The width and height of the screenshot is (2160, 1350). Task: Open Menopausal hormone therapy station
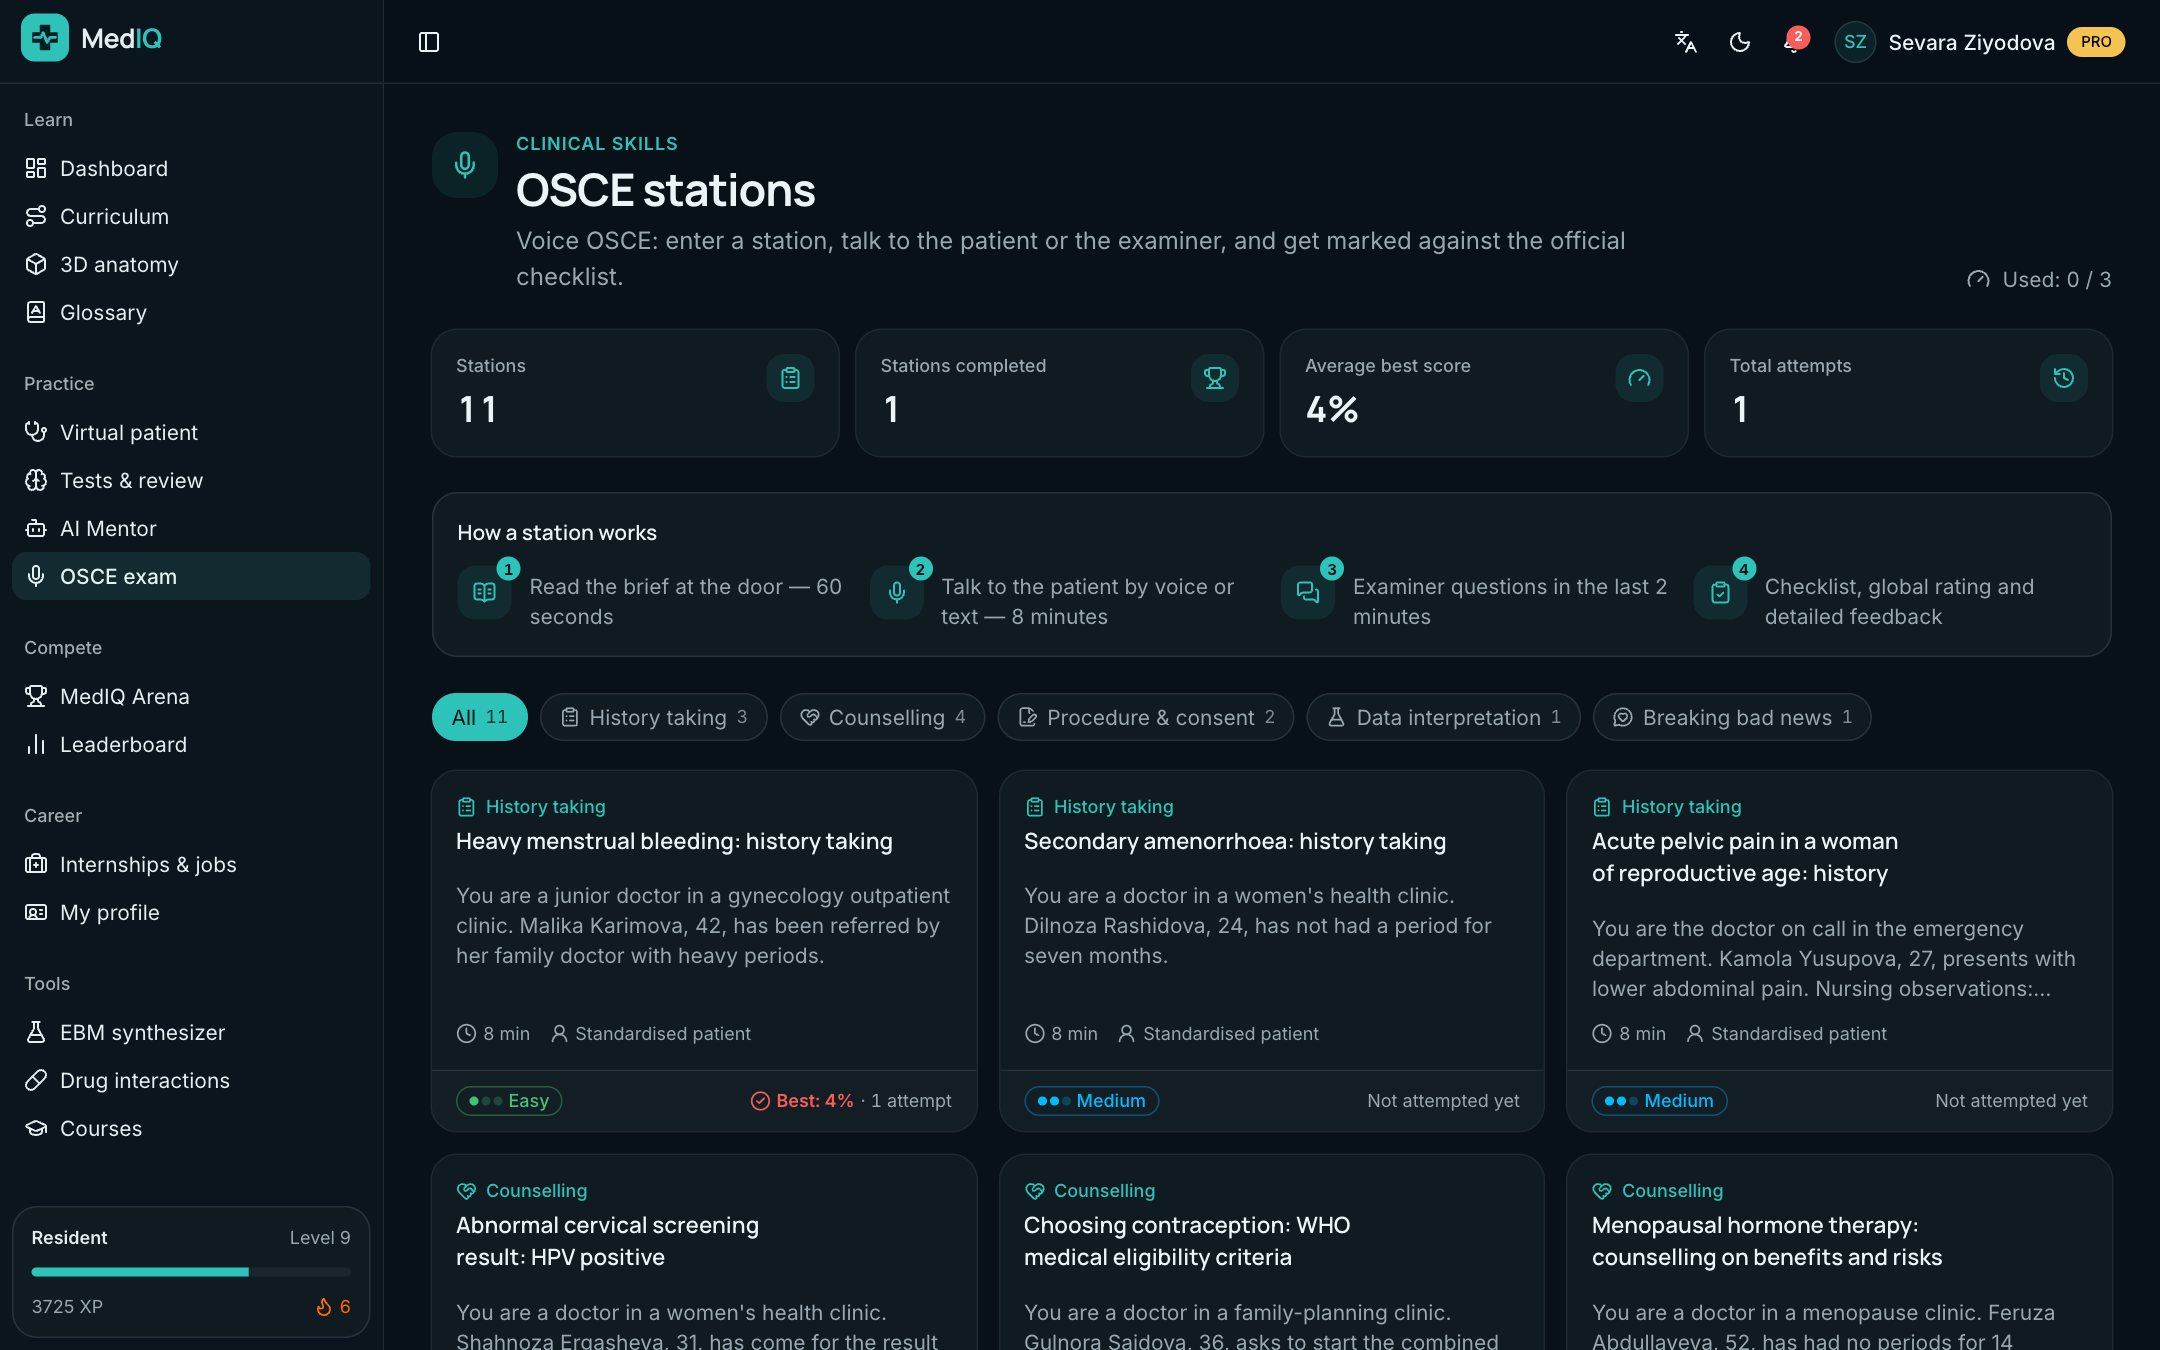click(1839, 1252)
